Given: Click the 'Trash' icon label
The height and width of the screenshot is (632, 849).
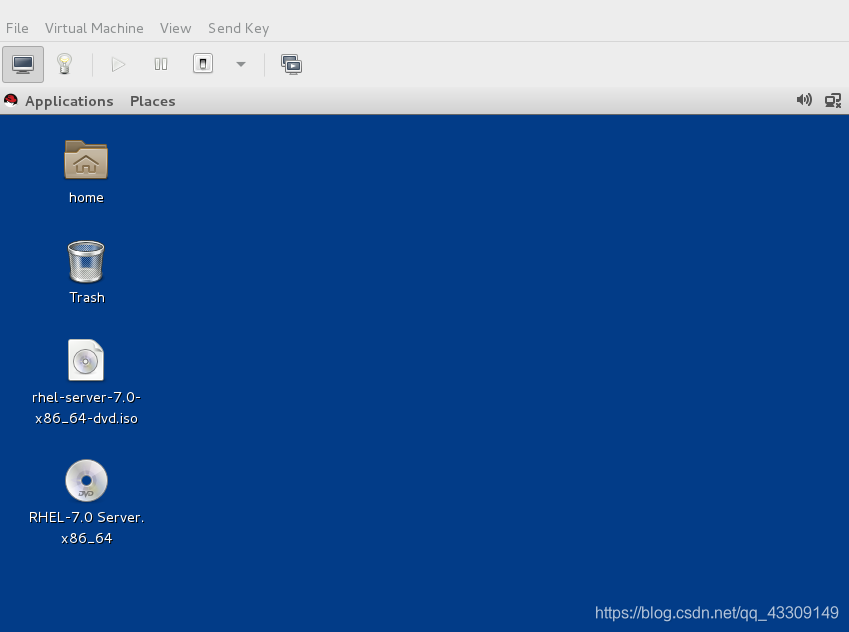Looking at the screenshot, I should [x=87, y=297].
